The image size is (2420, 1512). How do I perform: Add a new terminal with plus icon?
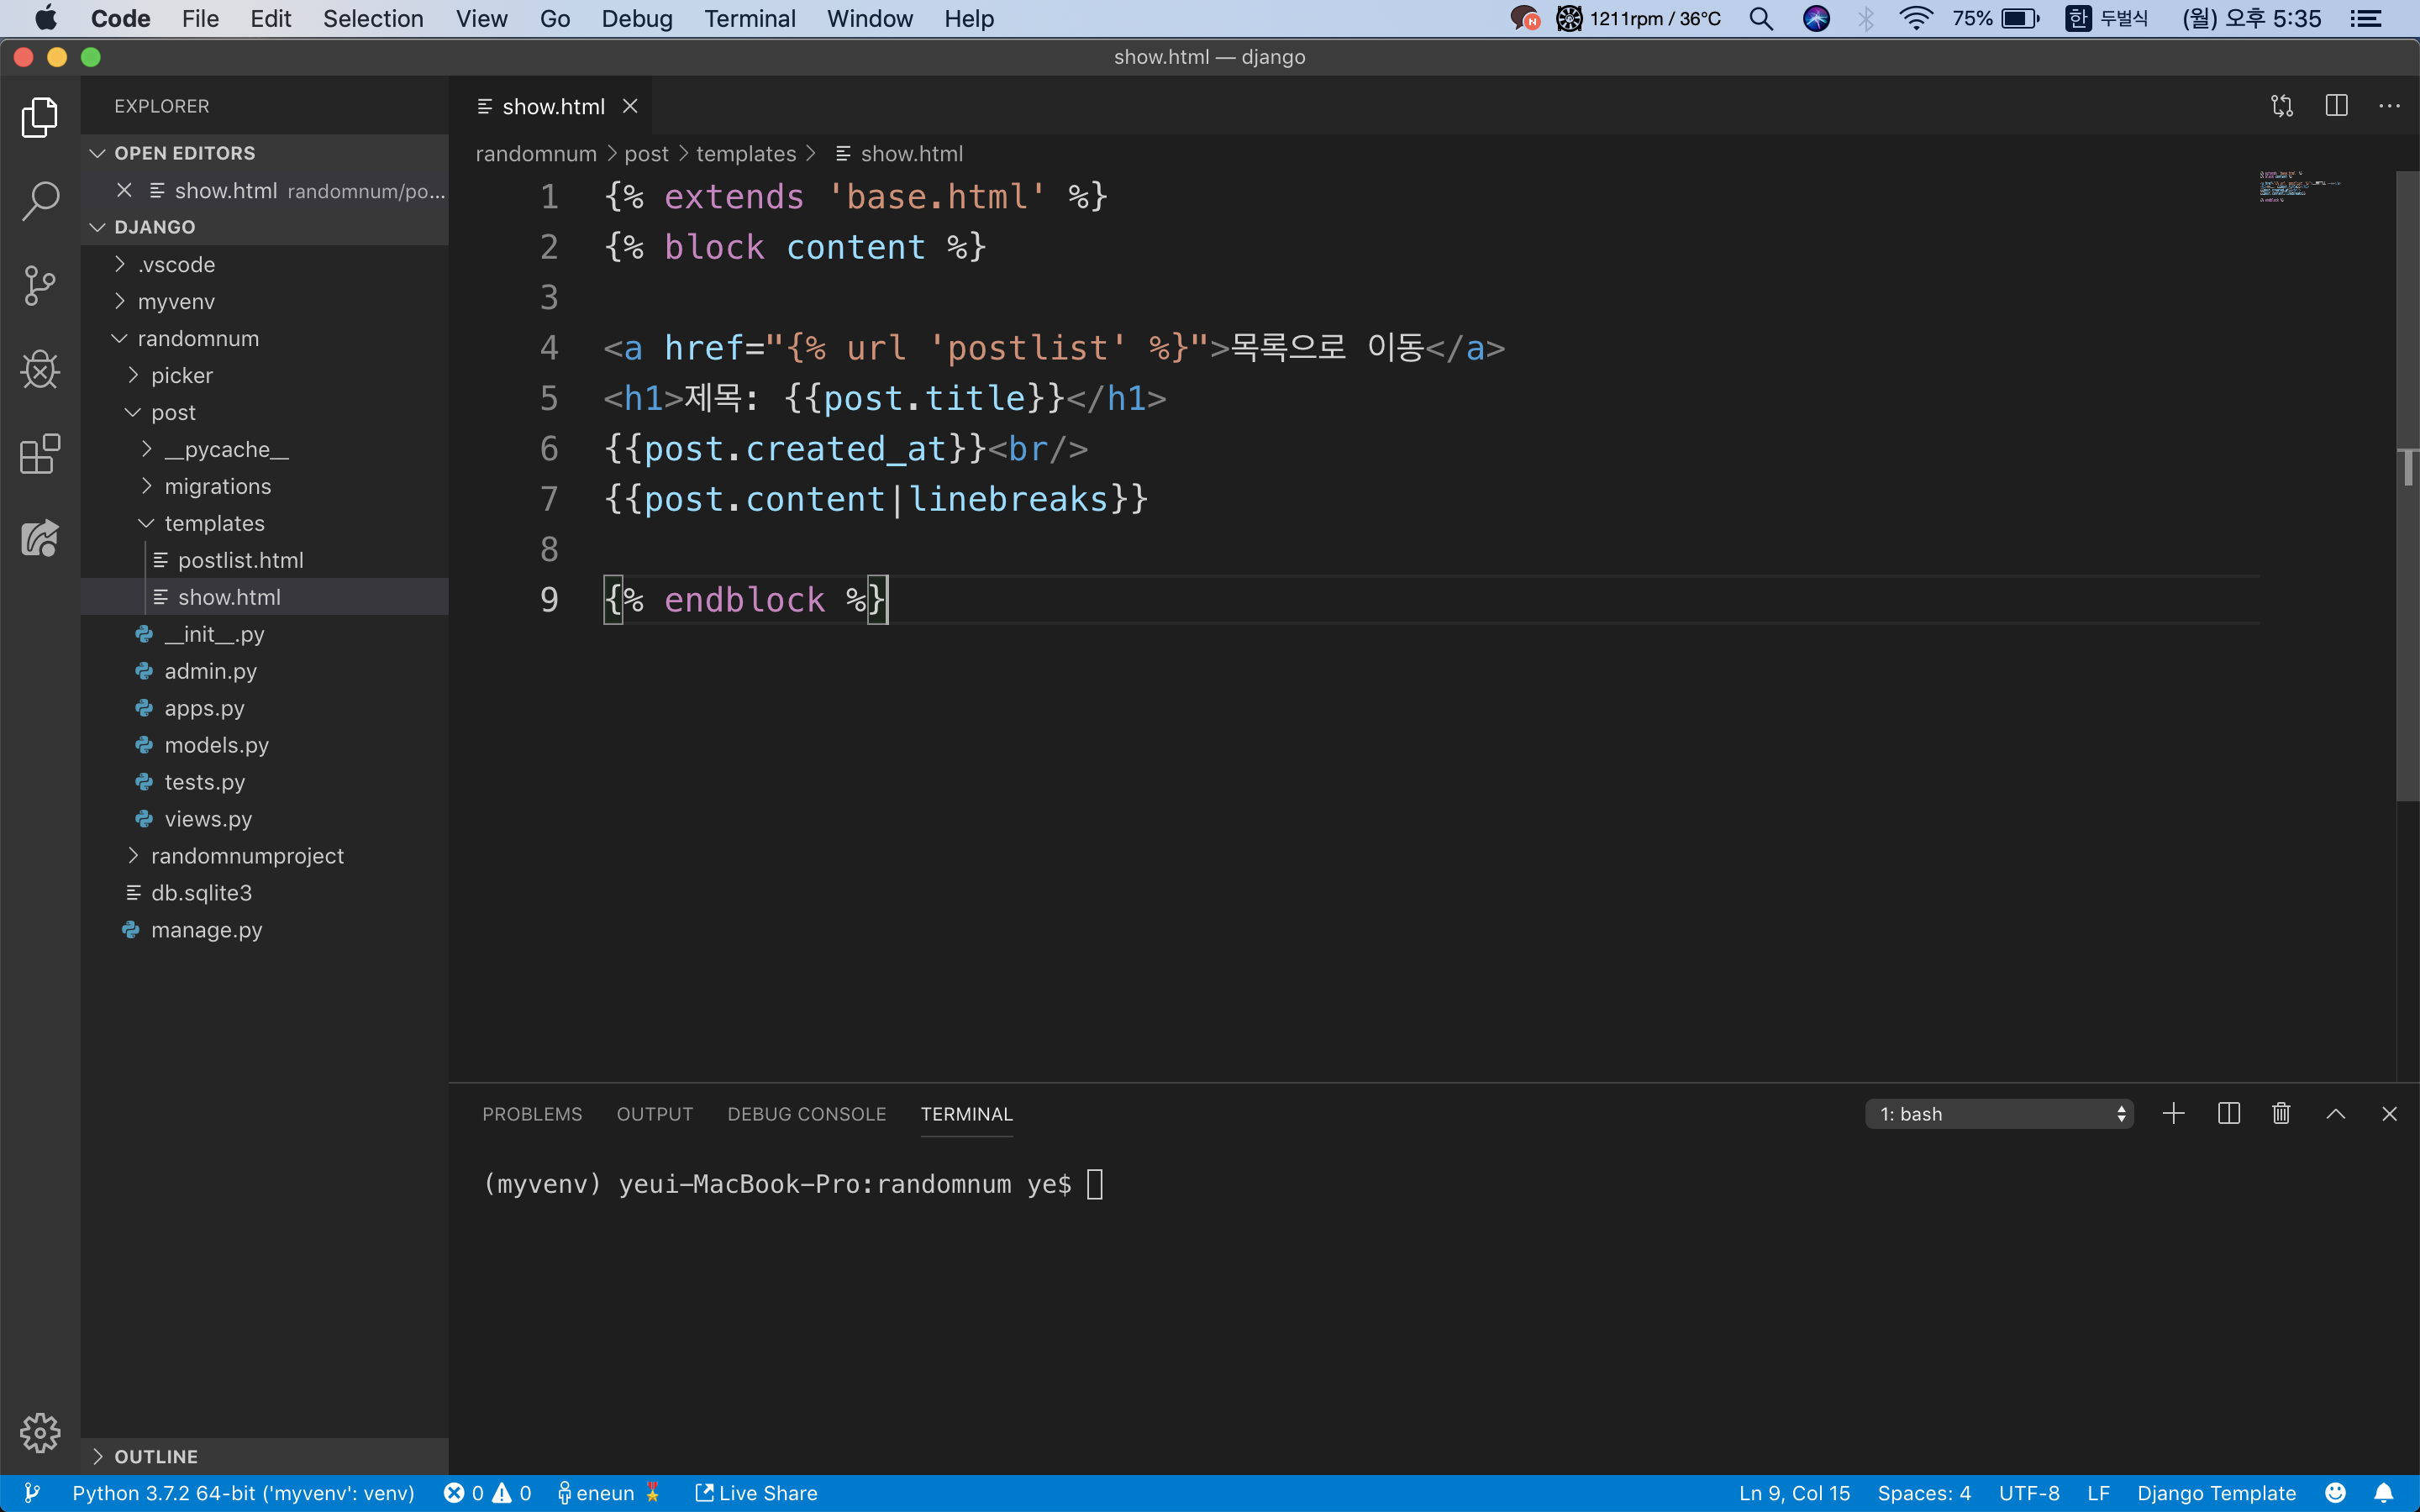[x=2173, y=1114]
